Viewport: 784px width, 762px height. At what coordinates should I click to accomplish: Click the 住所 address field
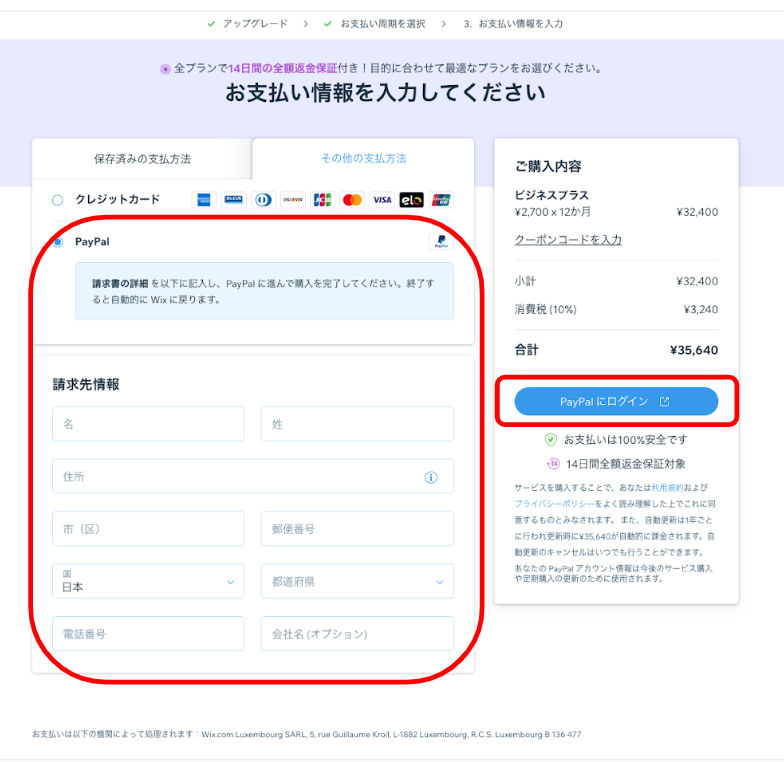(253, 476)
